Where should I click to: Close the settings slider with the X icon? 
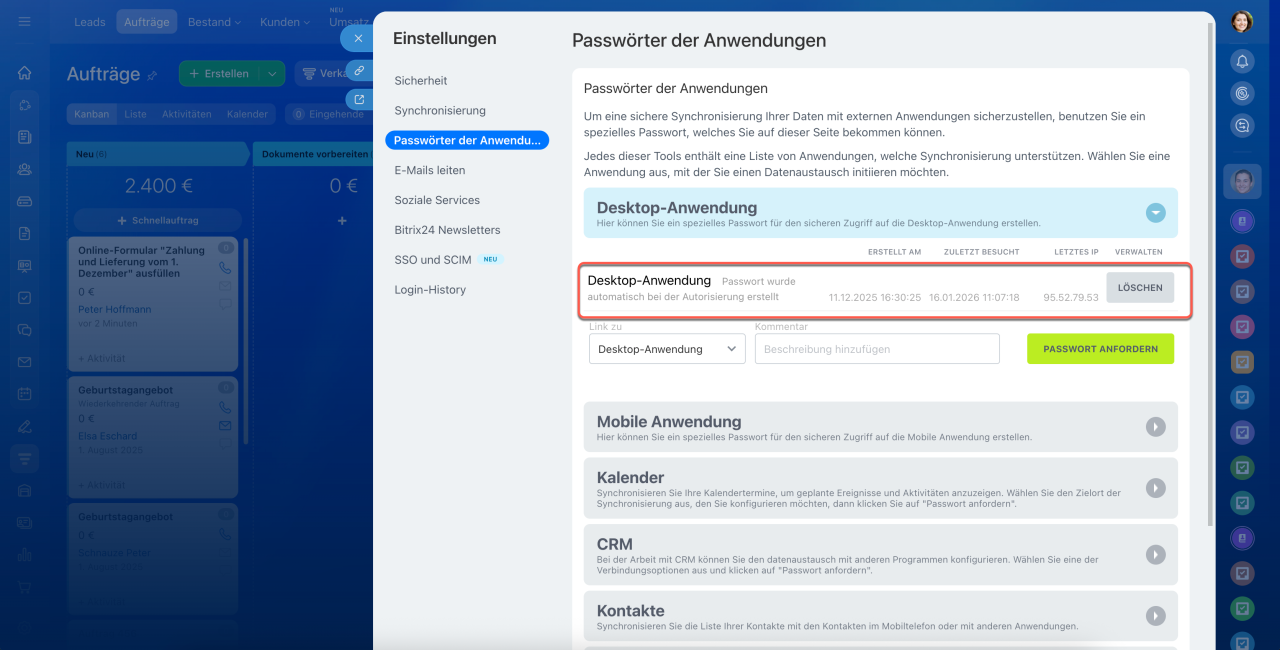(358, 38)
